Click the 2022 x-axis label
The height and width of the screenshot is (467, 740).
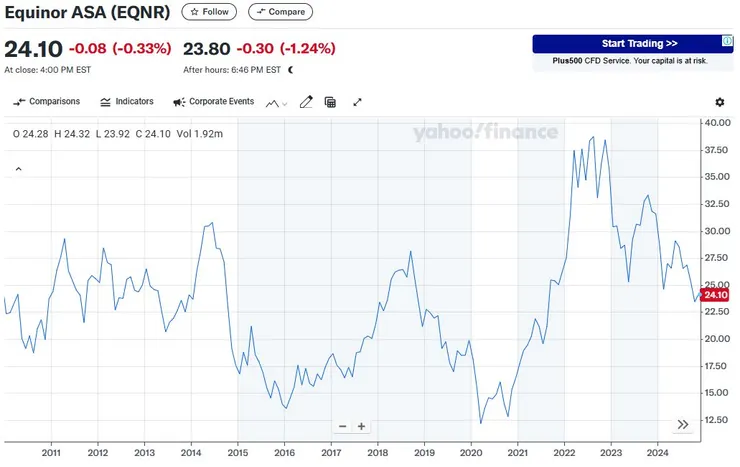(564, 453)
